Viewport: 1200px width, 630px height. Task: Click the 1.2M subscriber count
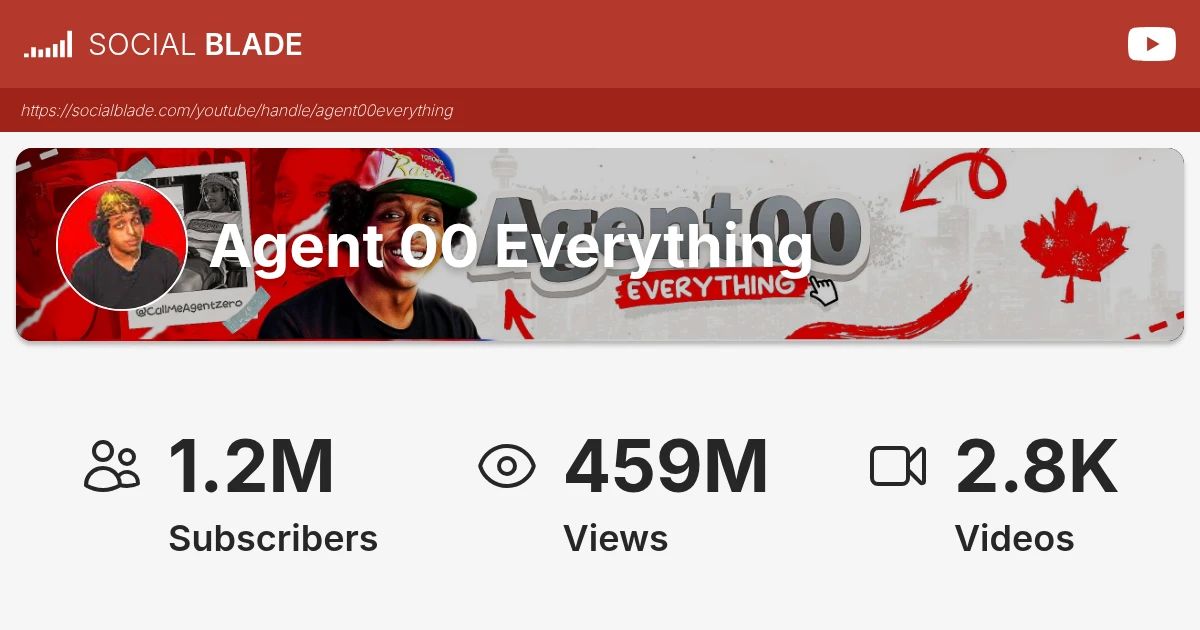pyautogui.click(x=250, y=467)
